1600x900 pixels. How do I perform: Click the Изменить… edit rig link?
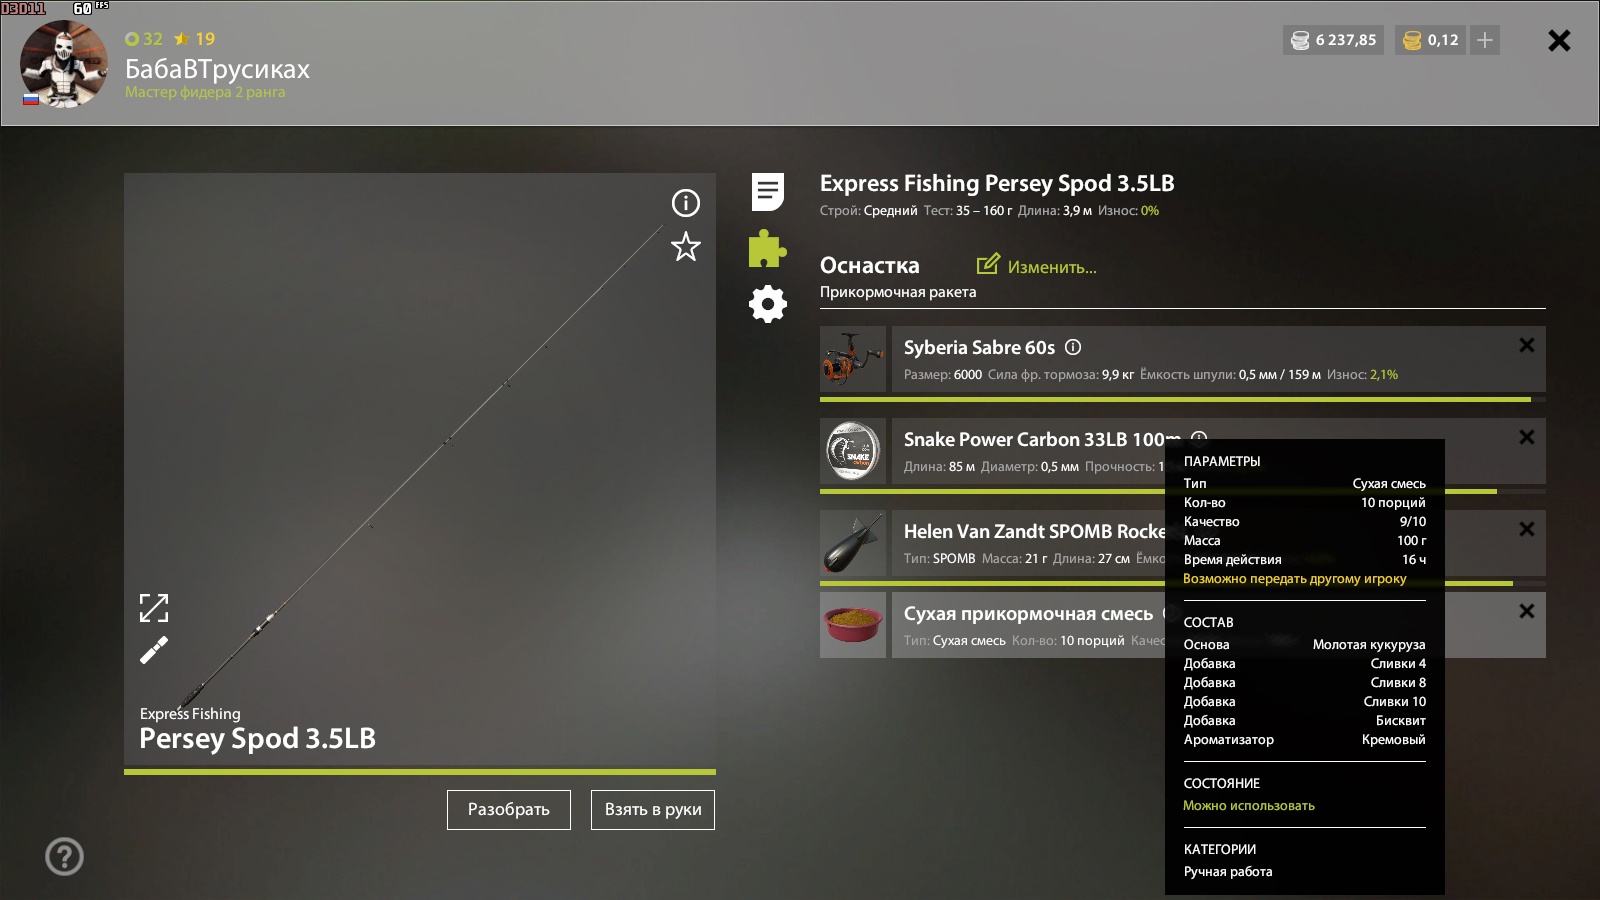[x=1052, y=267]
